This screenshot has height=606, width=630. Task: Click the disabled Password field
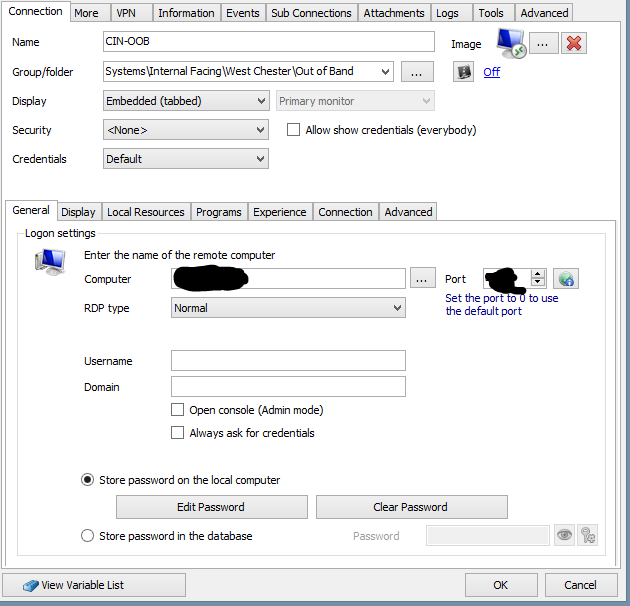click(x=487, y=535)
